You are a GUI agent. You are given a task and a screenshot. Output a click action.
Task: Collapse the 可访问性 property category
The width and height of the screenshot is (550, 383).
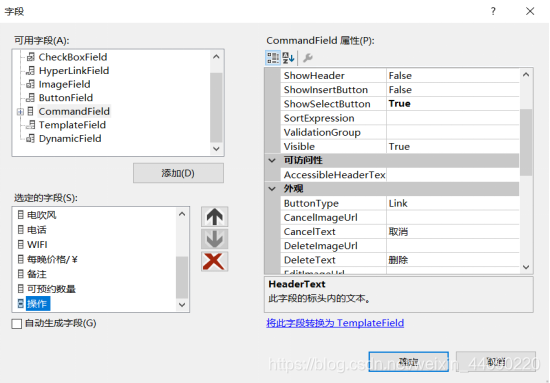[272, 161]
